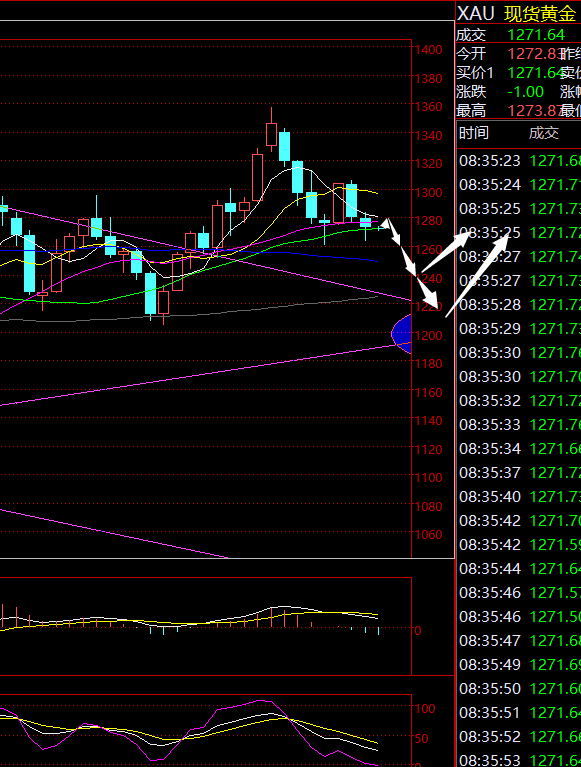Click the 涨跌 change value -1.00
The height and width of the screenshot is (767, 581).
coord(526,91)
